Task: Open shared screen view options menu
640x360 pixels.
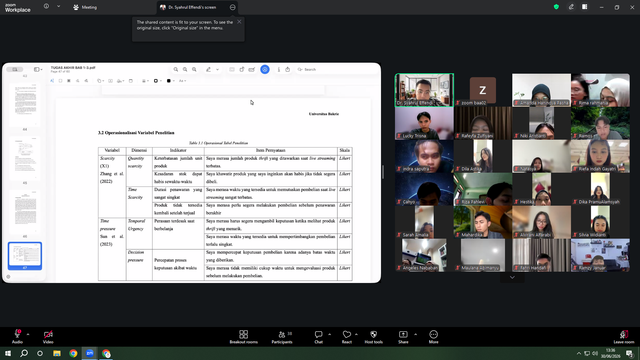Action: point(232,7)
